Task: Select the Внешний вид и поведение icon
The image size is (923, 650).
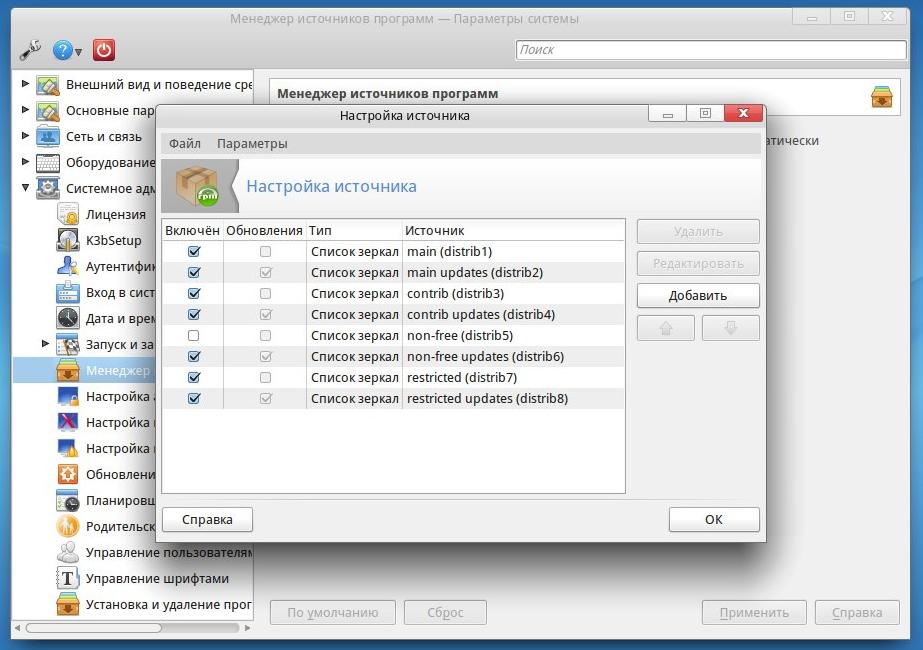Action: (48, 85)
